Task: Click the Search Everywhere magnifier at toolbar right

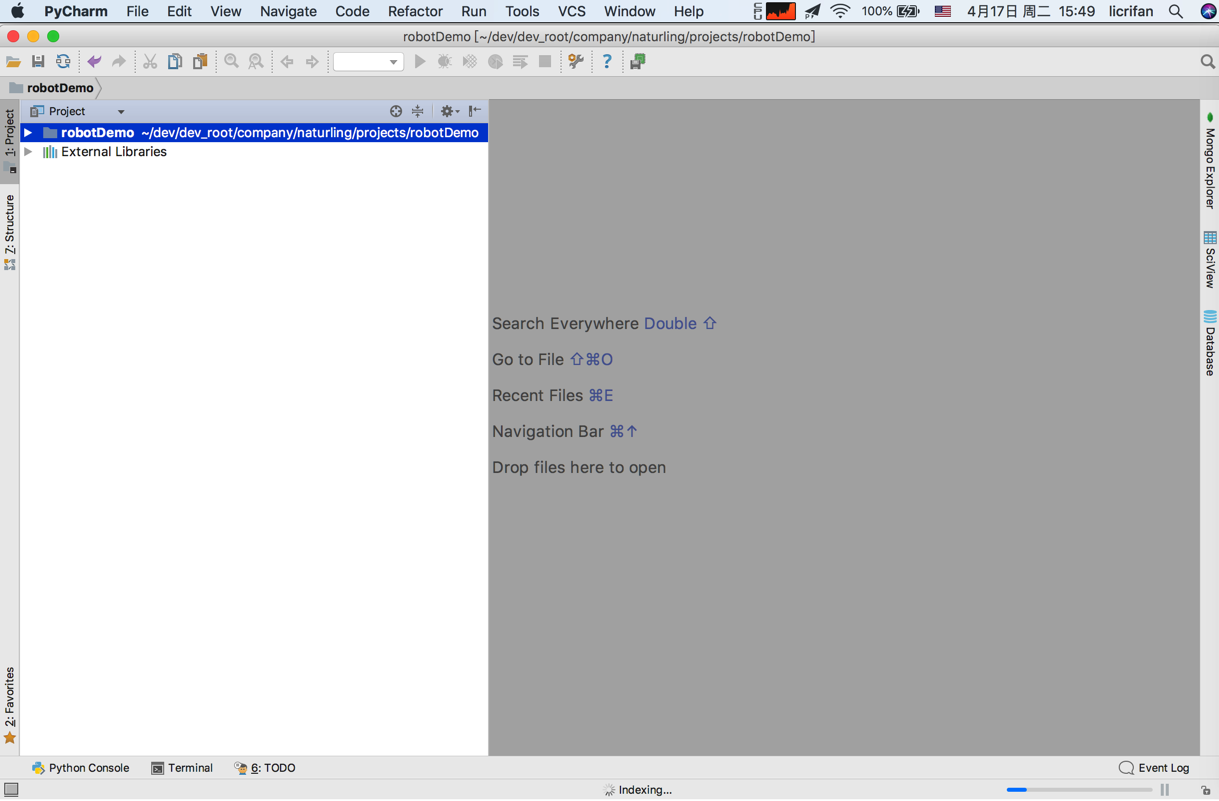Action: (1207, 62)
